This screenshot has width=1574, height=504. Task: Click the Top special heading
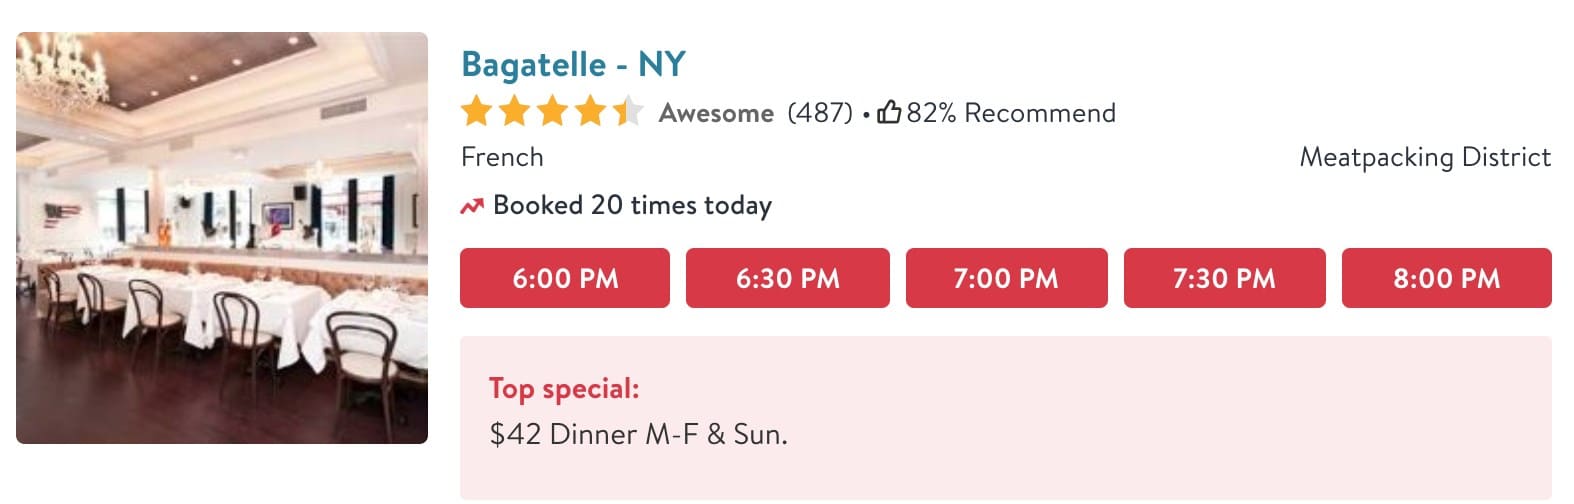564,388
